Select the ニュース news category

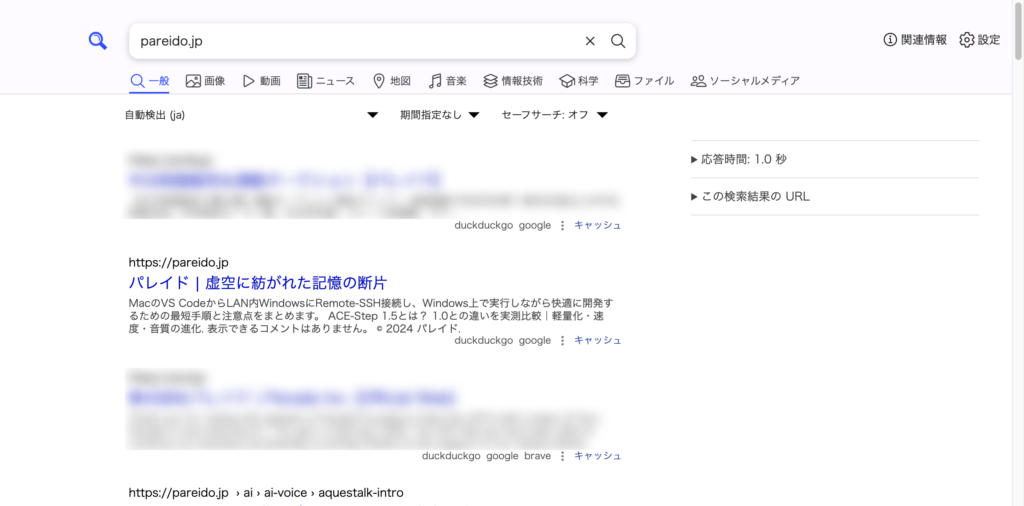click(x=326, y=81)
